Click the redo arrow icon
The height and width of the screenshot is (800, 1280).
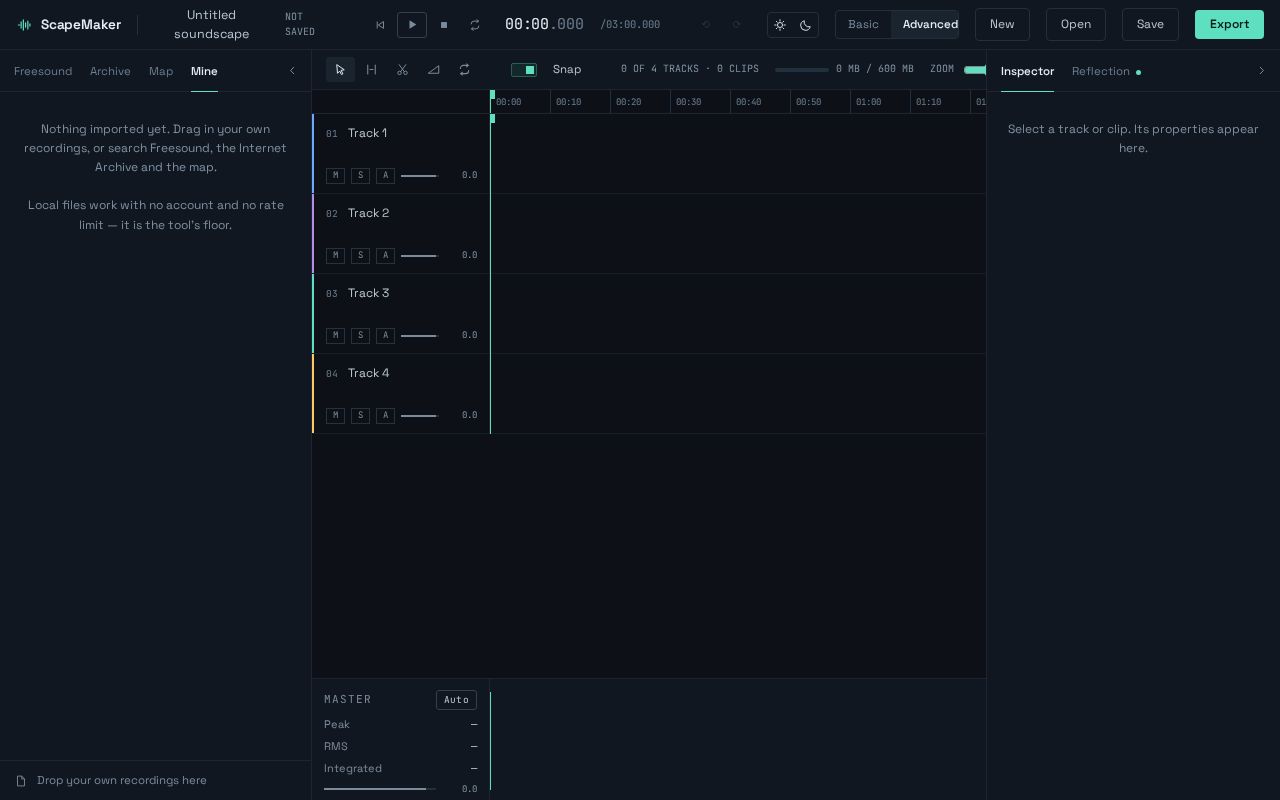pyautogui.click(x=737, y=25)
